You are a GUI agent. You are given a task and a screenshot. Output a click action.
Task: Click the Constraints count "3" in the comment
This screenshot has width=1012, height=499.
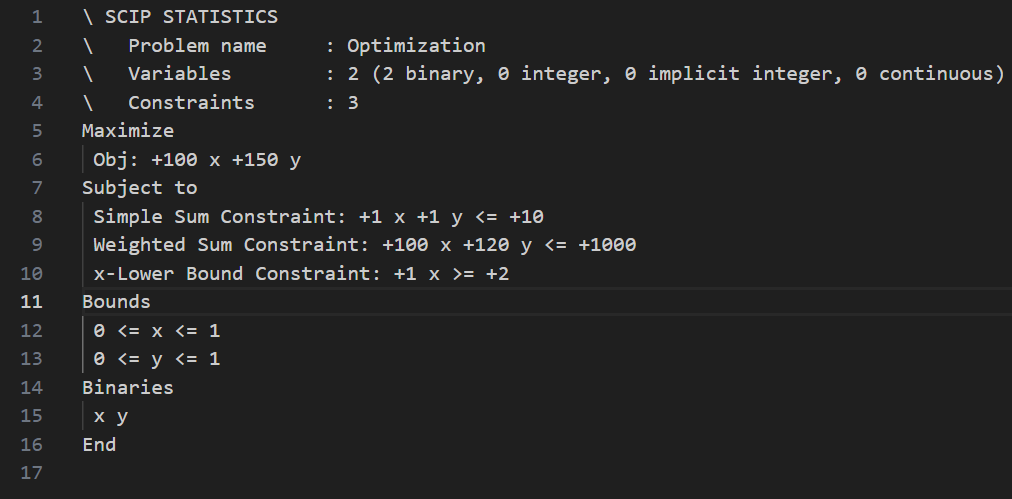(353, 103)
